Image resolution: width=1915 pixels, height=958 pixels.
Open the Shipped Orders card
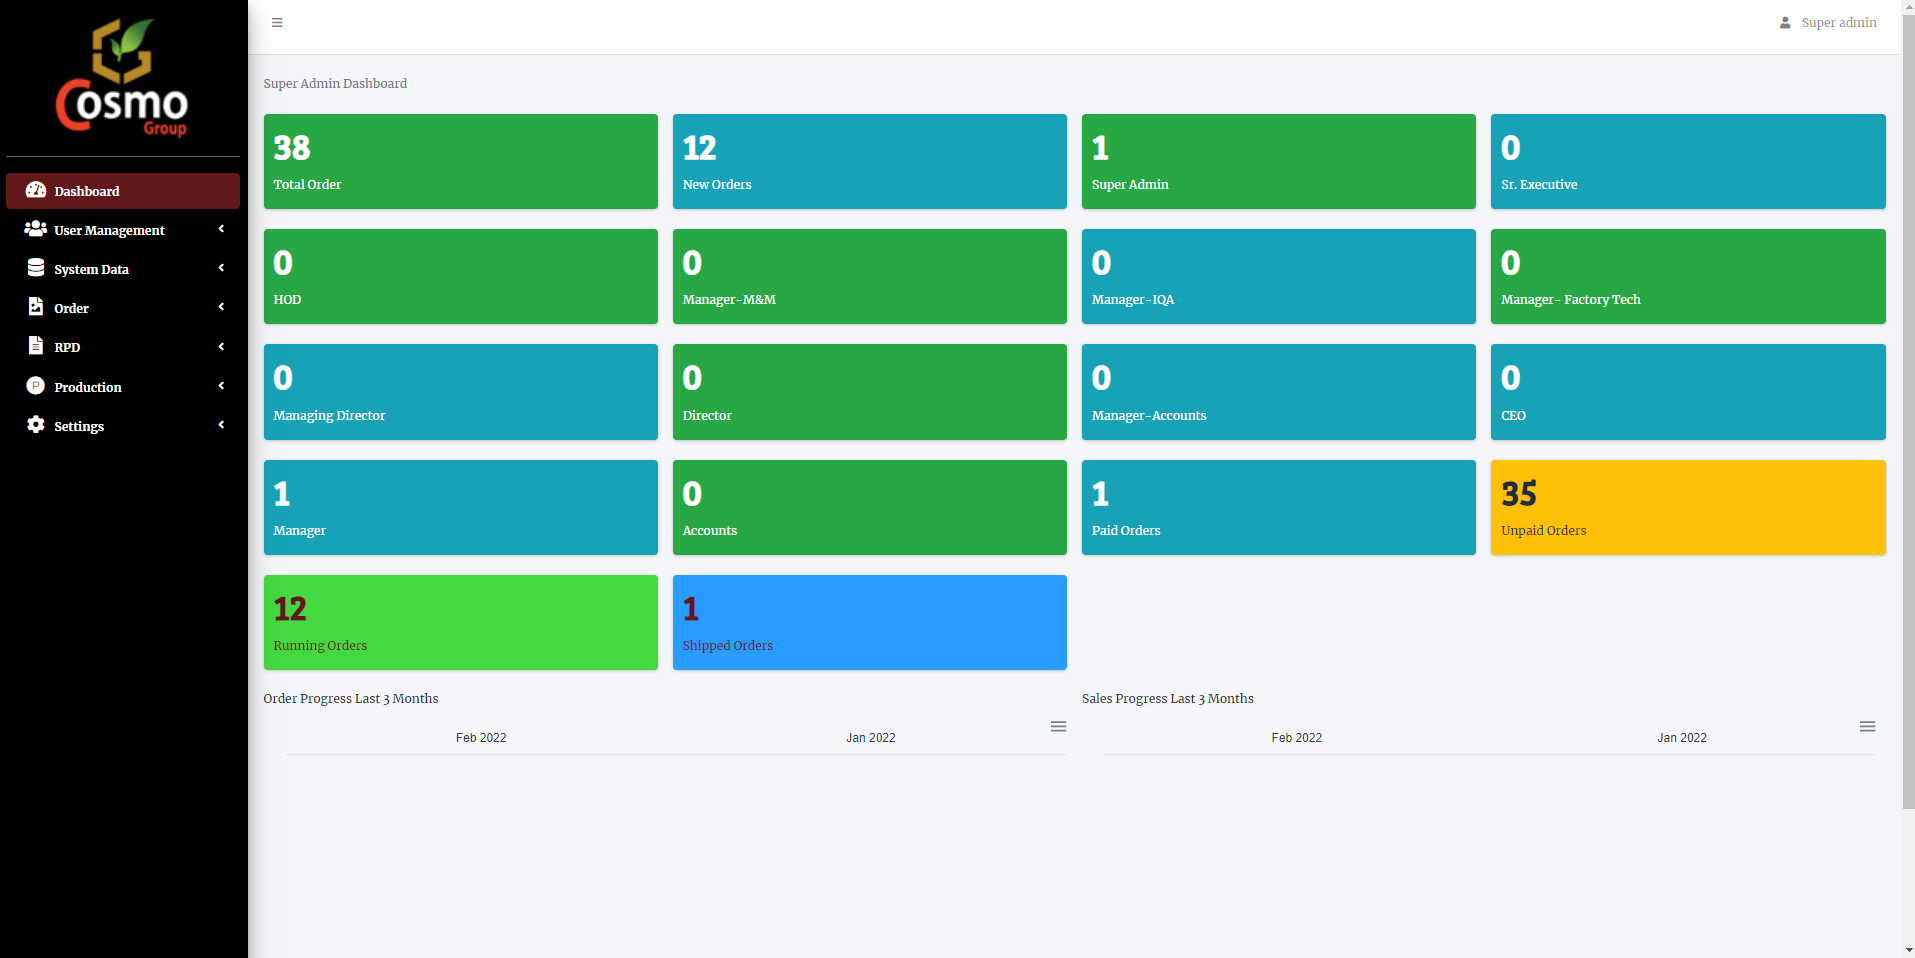(x=870, y=622)
